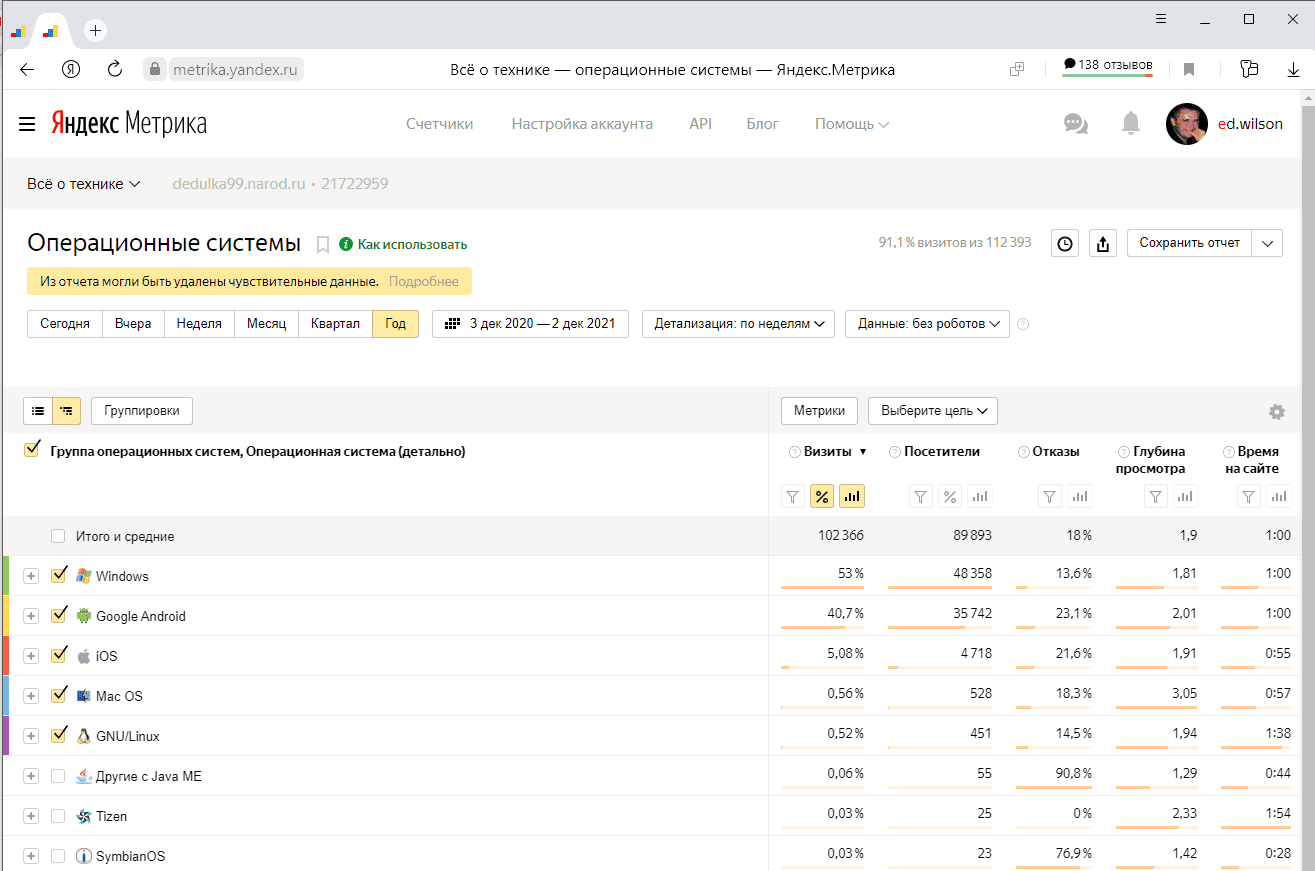Uncheck the Windows row checkbox
Image resolution: width=1315 pixels, height=871 pixels.
coord(59,575)
